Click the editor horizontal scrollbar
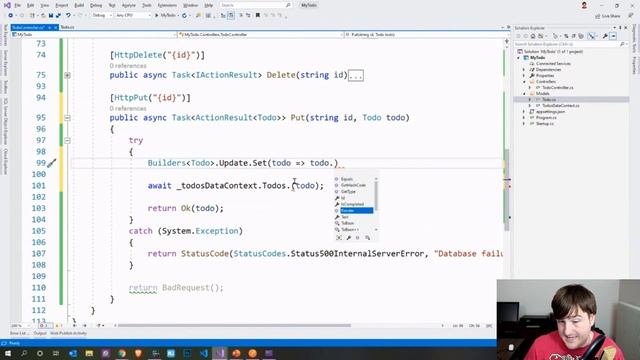This screenshot has width=640, height=360. coord(235,326)
